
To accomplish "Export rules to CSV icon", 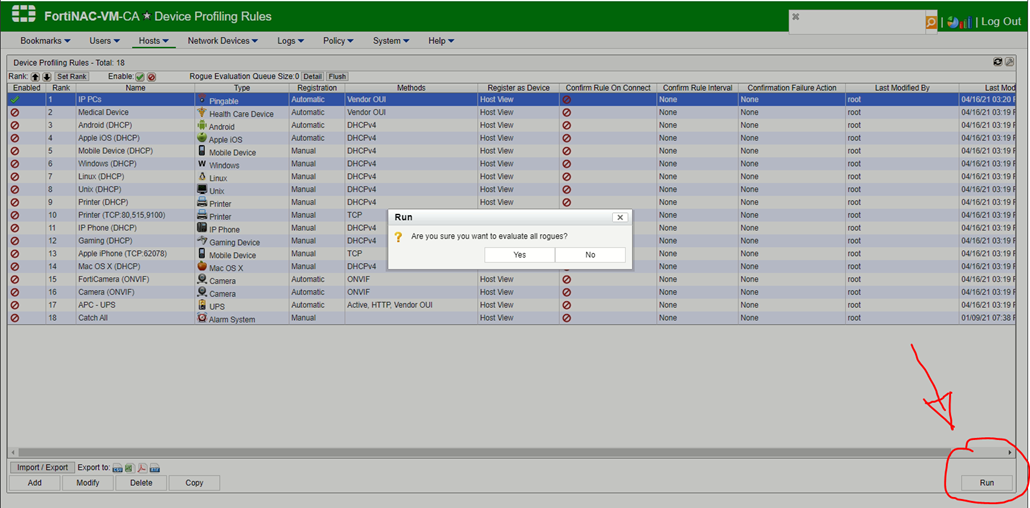I will click(x=117, y=468).
